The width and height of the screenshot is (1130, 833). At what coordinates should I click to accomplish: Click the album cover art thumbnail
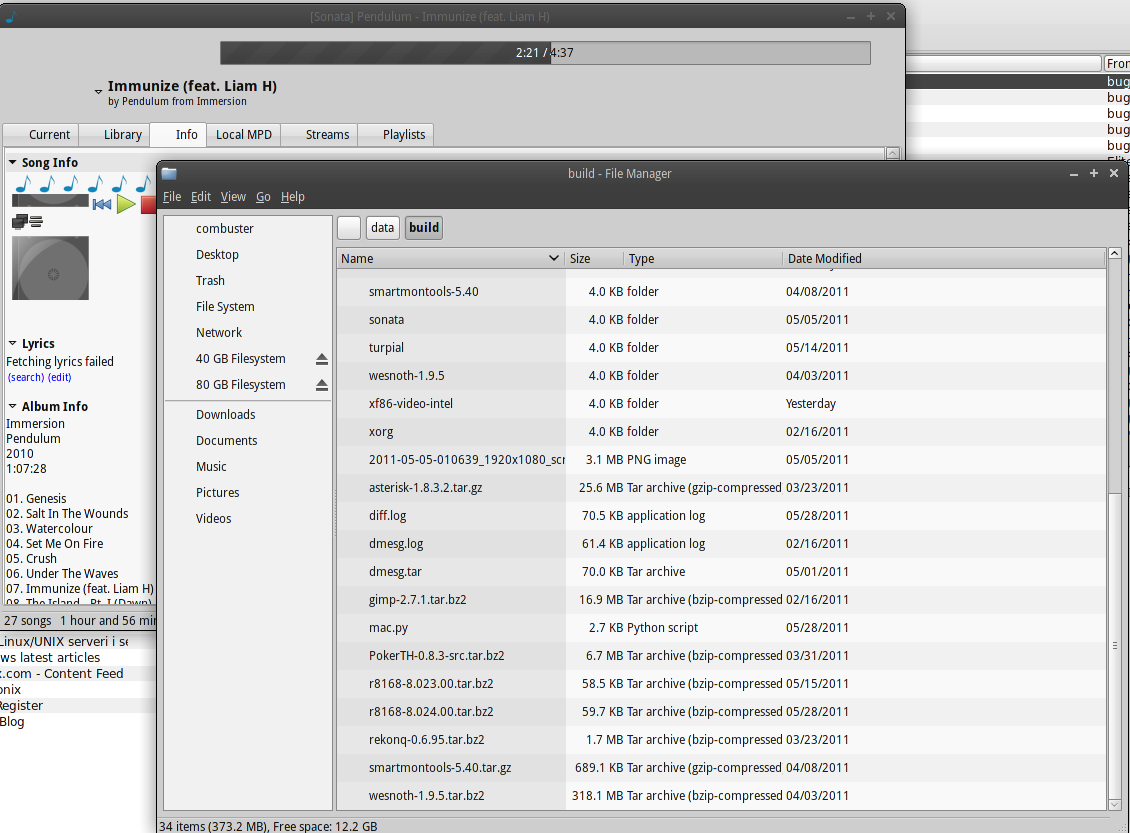(50, 268)
